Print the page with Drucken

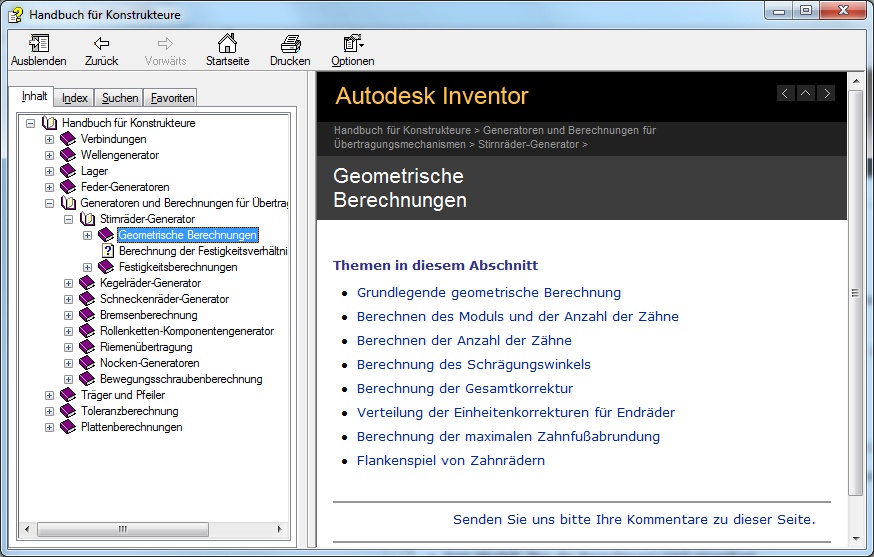pyautogui.click(x=290, y=43)
